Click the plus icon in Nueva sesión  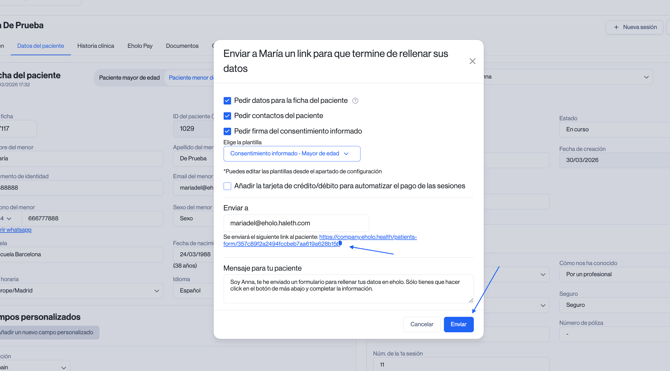[x=616, y=27]
